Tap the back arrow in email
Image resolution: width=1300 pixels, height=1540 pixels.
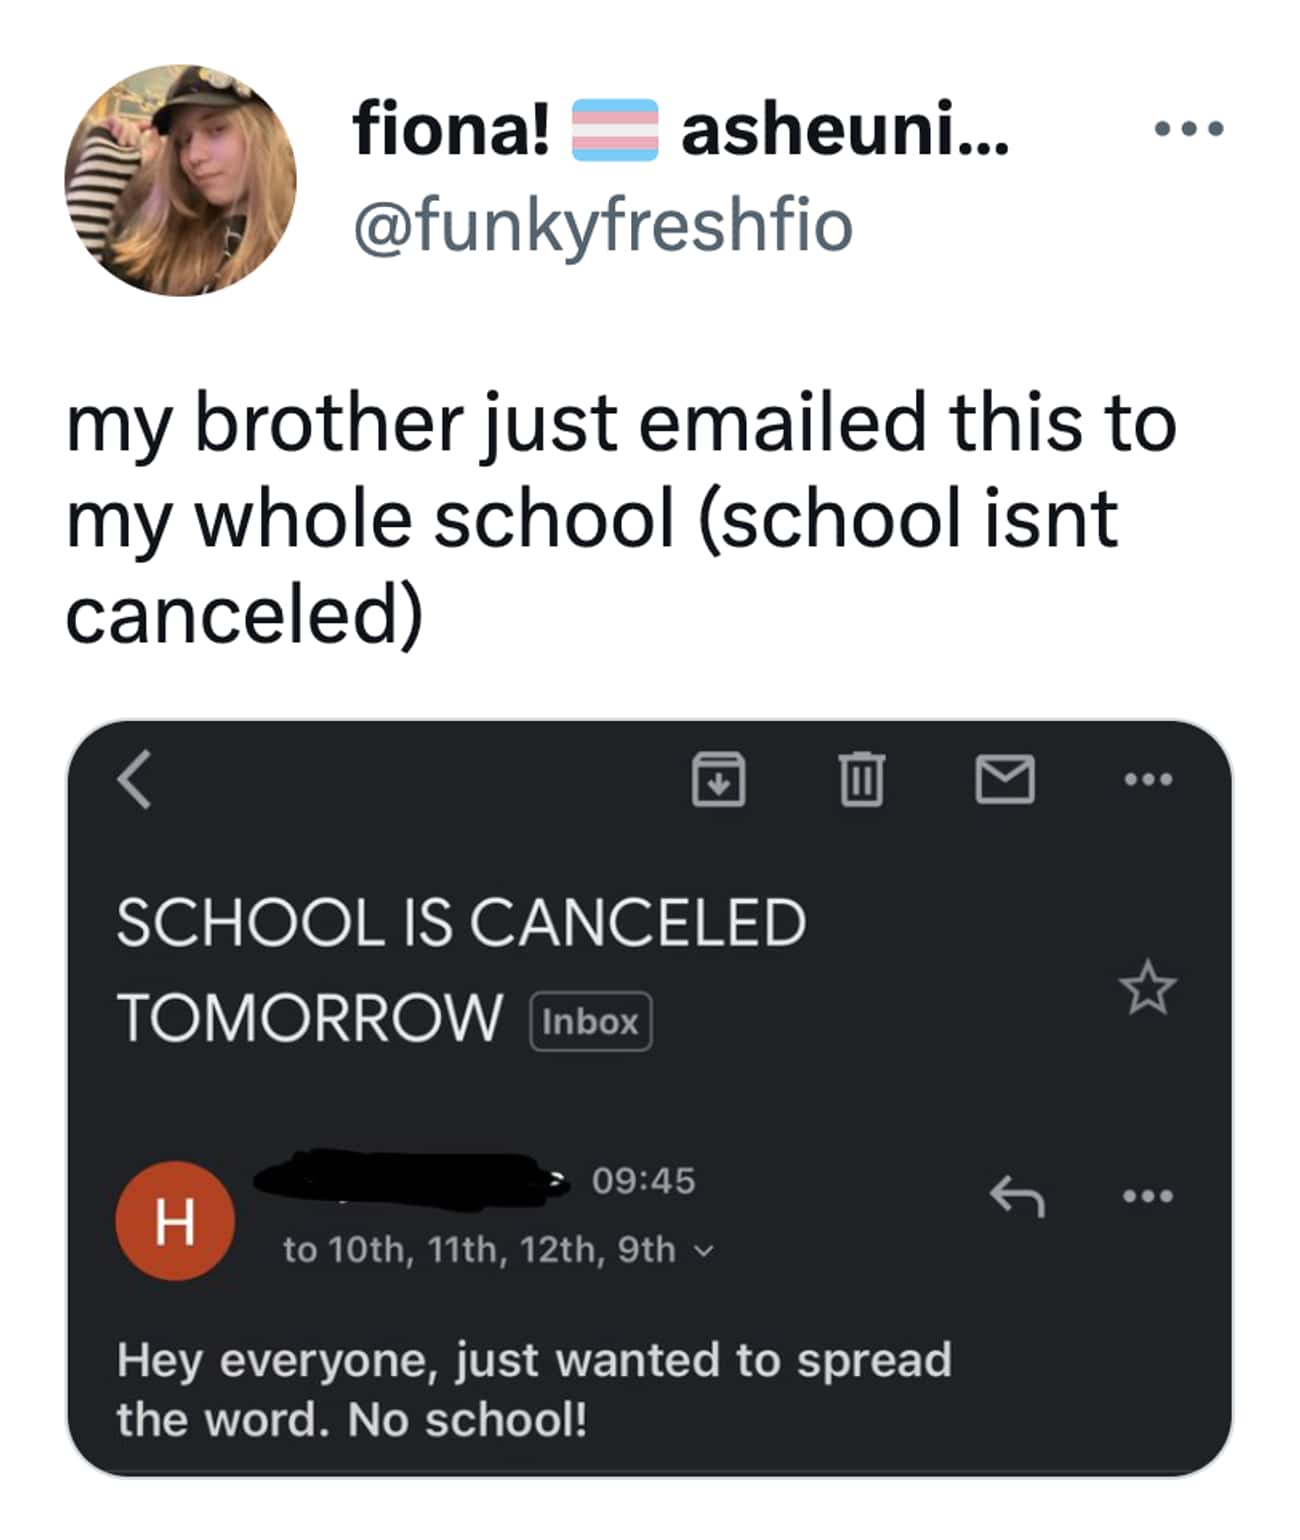pyautogui.click(x=135, y=780)
